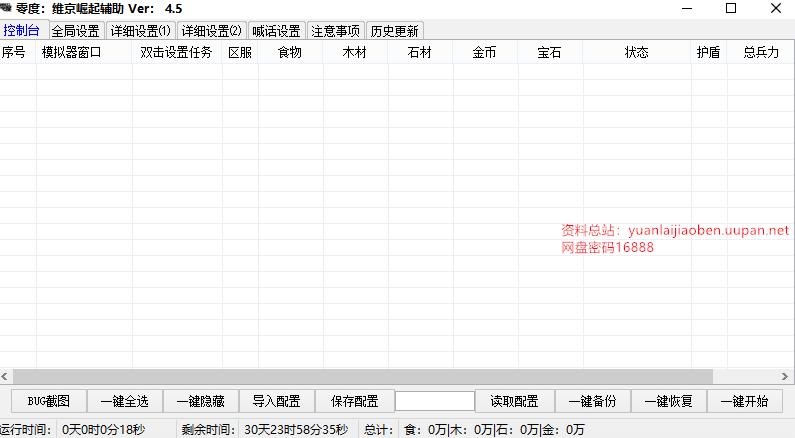
Task: Click the 双击设置任务 column header
Action: coord(177,52)
